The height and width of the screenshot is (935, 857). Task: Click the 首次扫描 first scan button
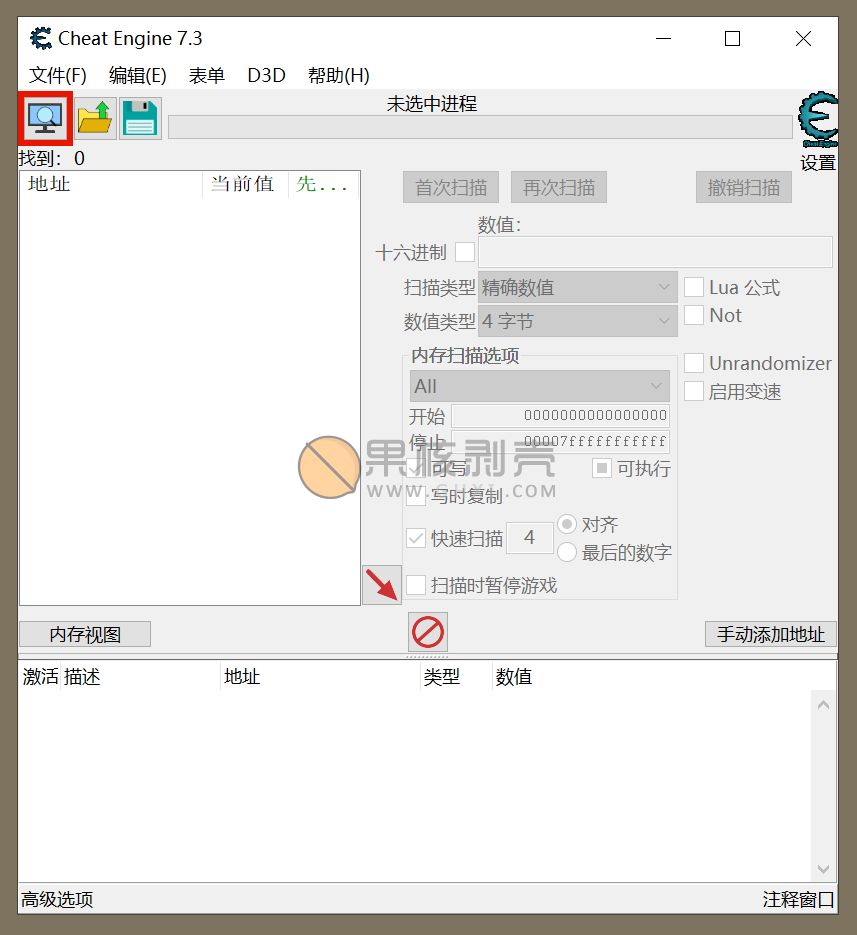tap(451, 187)
